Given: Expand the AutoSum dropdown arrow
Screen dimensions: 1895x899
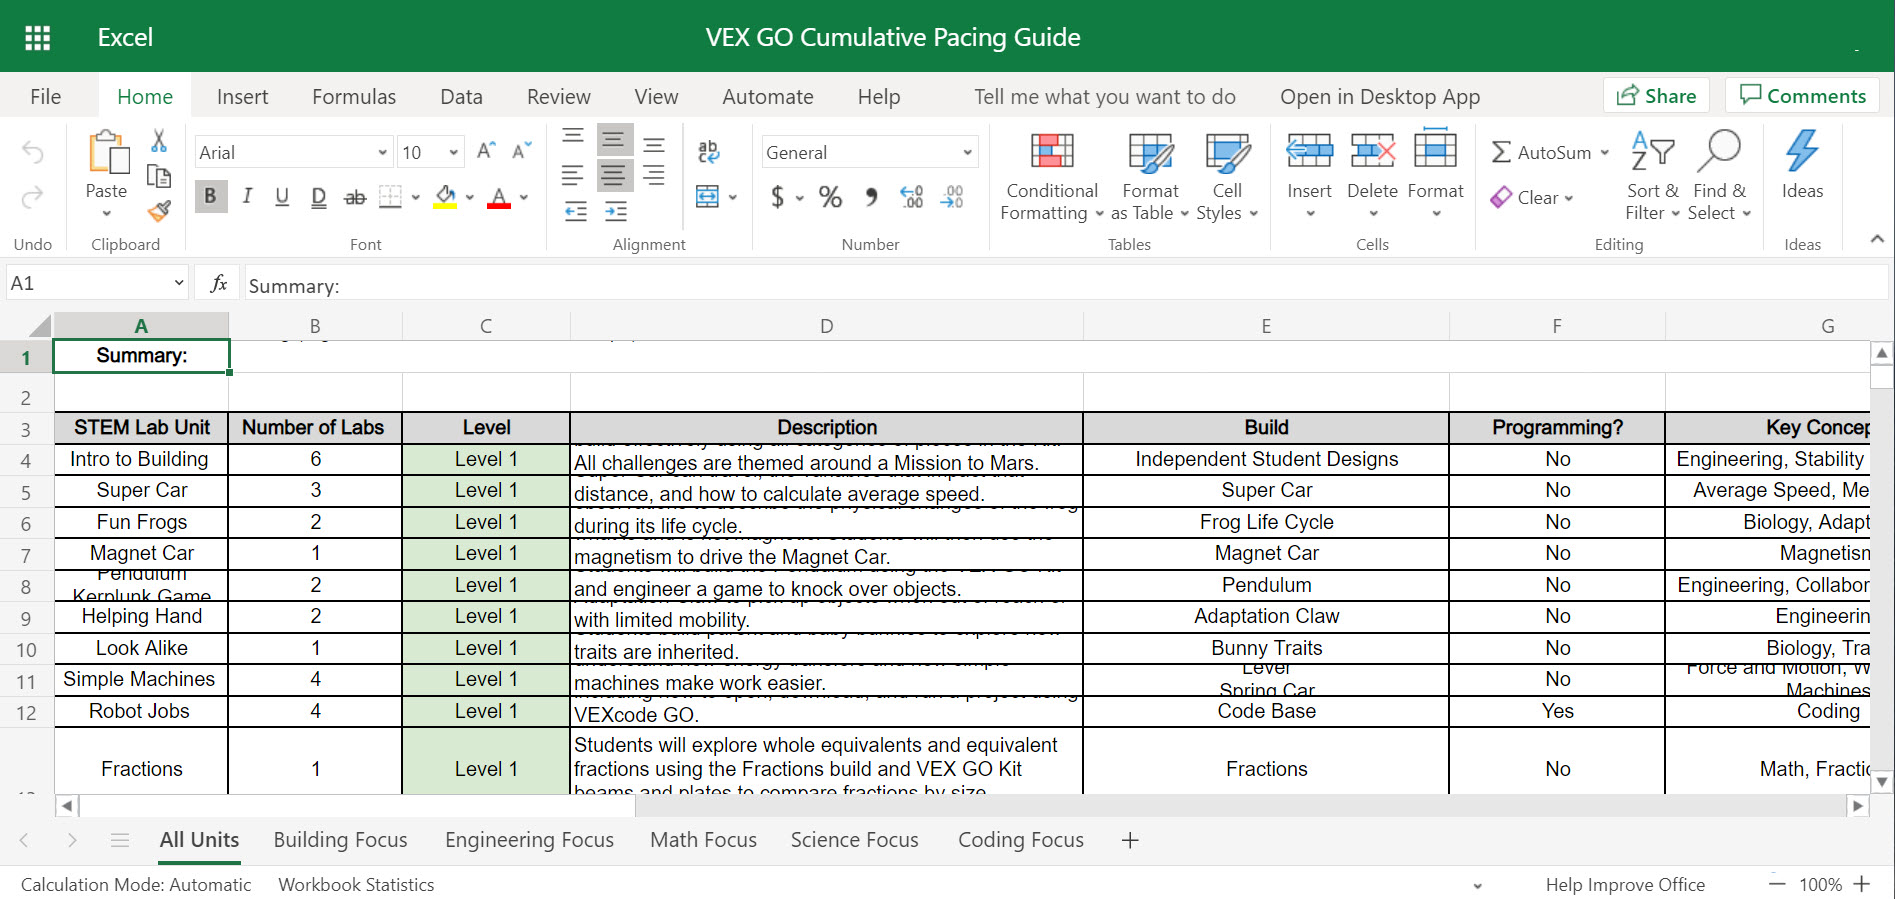Looking at the screenshot, I should [1604, 152].
